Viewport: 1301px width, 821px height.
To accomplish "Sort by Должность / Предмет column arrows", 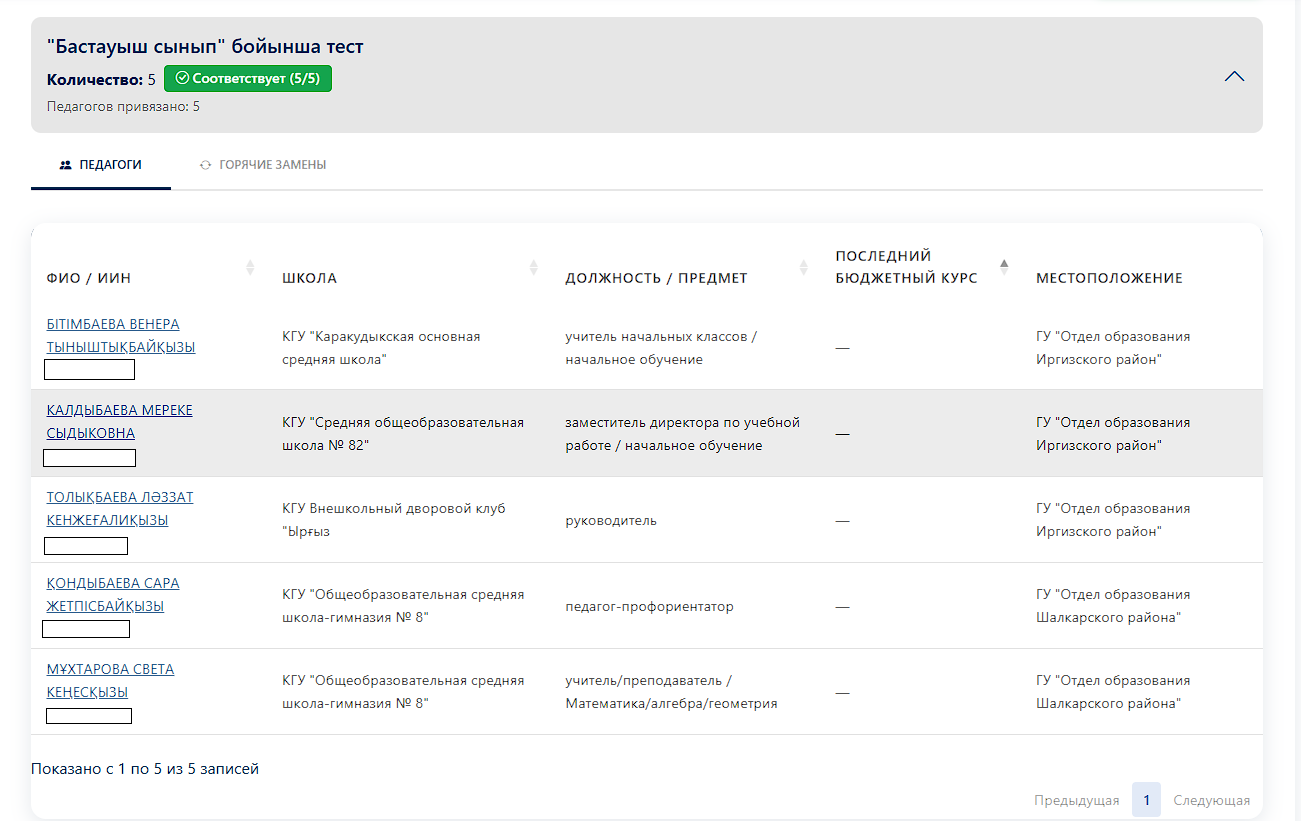I will tap(803, 267).
